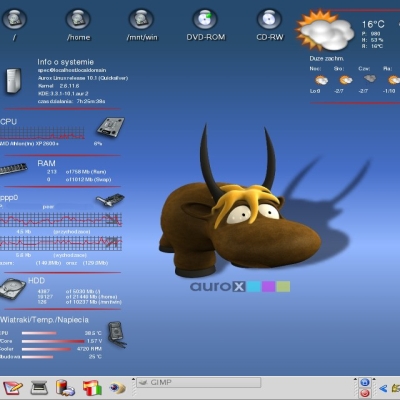
Task: Launch the eye icon in the panel
Action: [117, 388]
